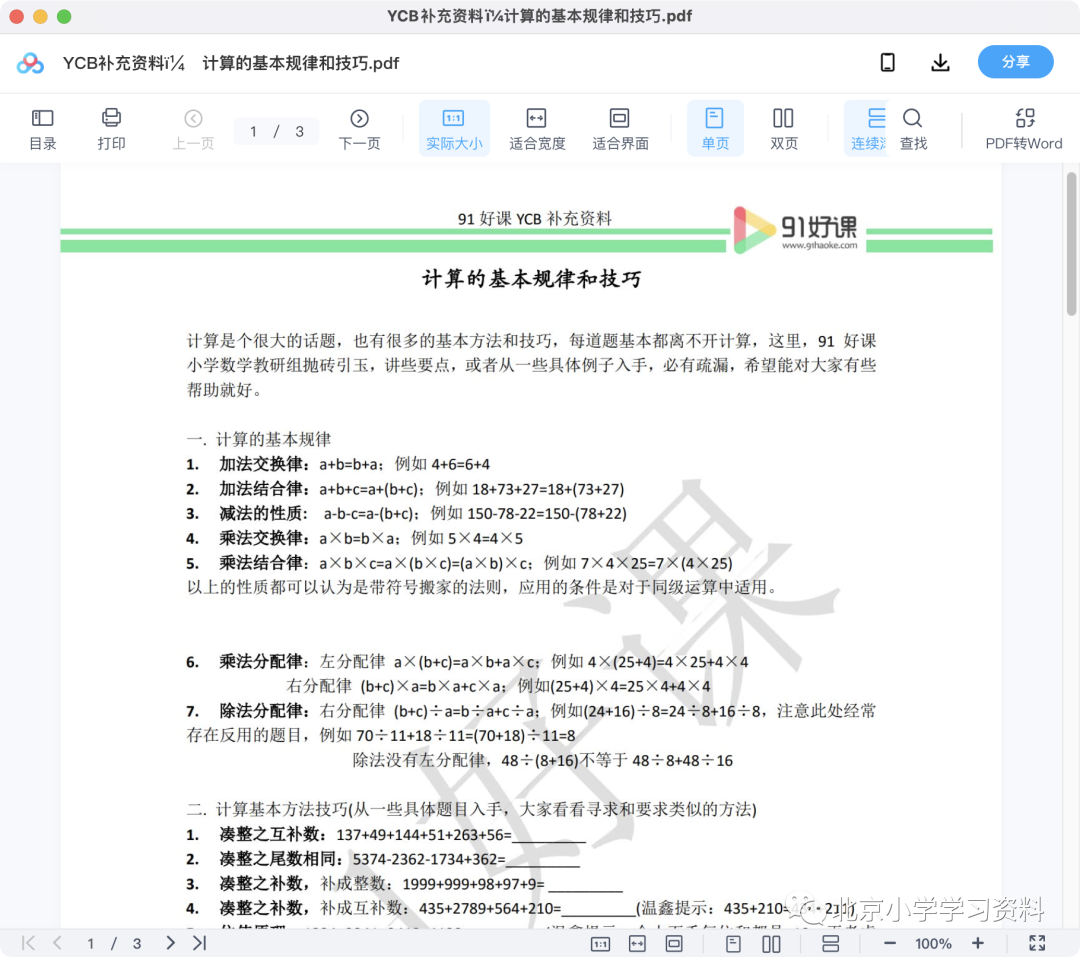Click the 100% zoom level value
The height and width of the screenshot is (957, 1080).
[933, 943]
